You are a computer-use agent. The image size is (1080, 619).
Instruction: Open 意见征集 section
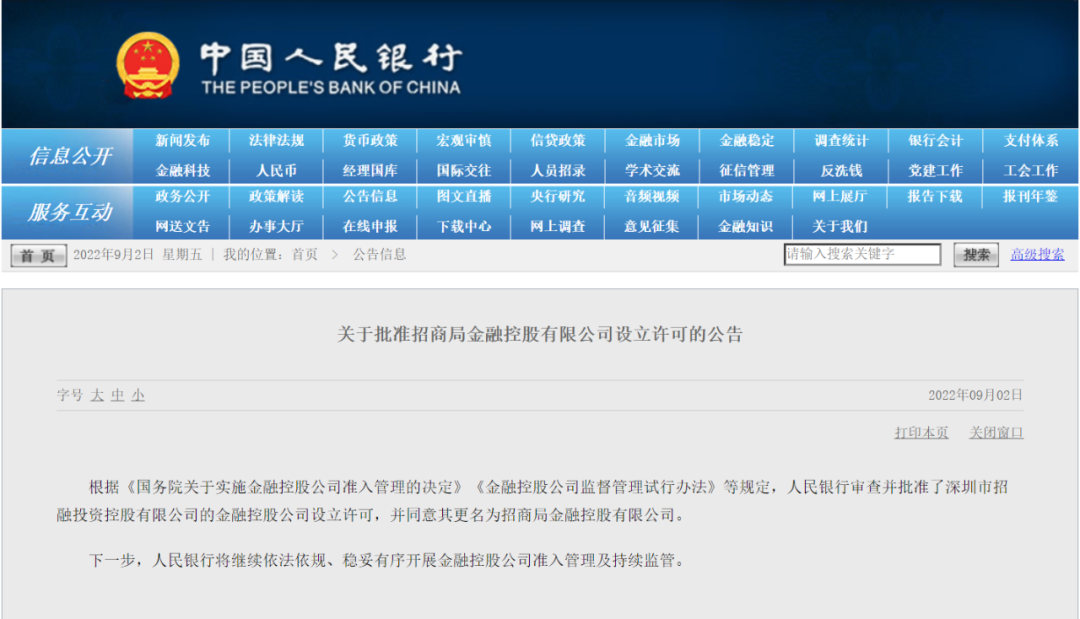click(x=652, y=226)
